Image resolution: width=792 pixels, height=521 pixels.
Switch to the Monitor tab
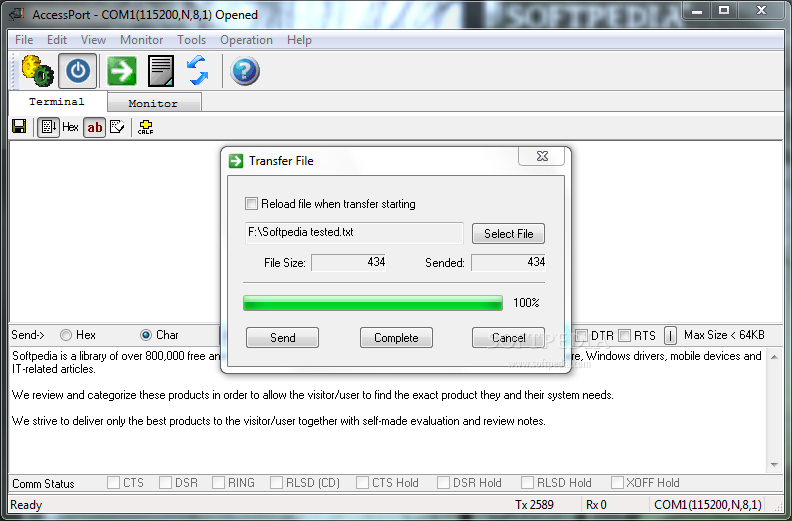click(x=153, y=103)
